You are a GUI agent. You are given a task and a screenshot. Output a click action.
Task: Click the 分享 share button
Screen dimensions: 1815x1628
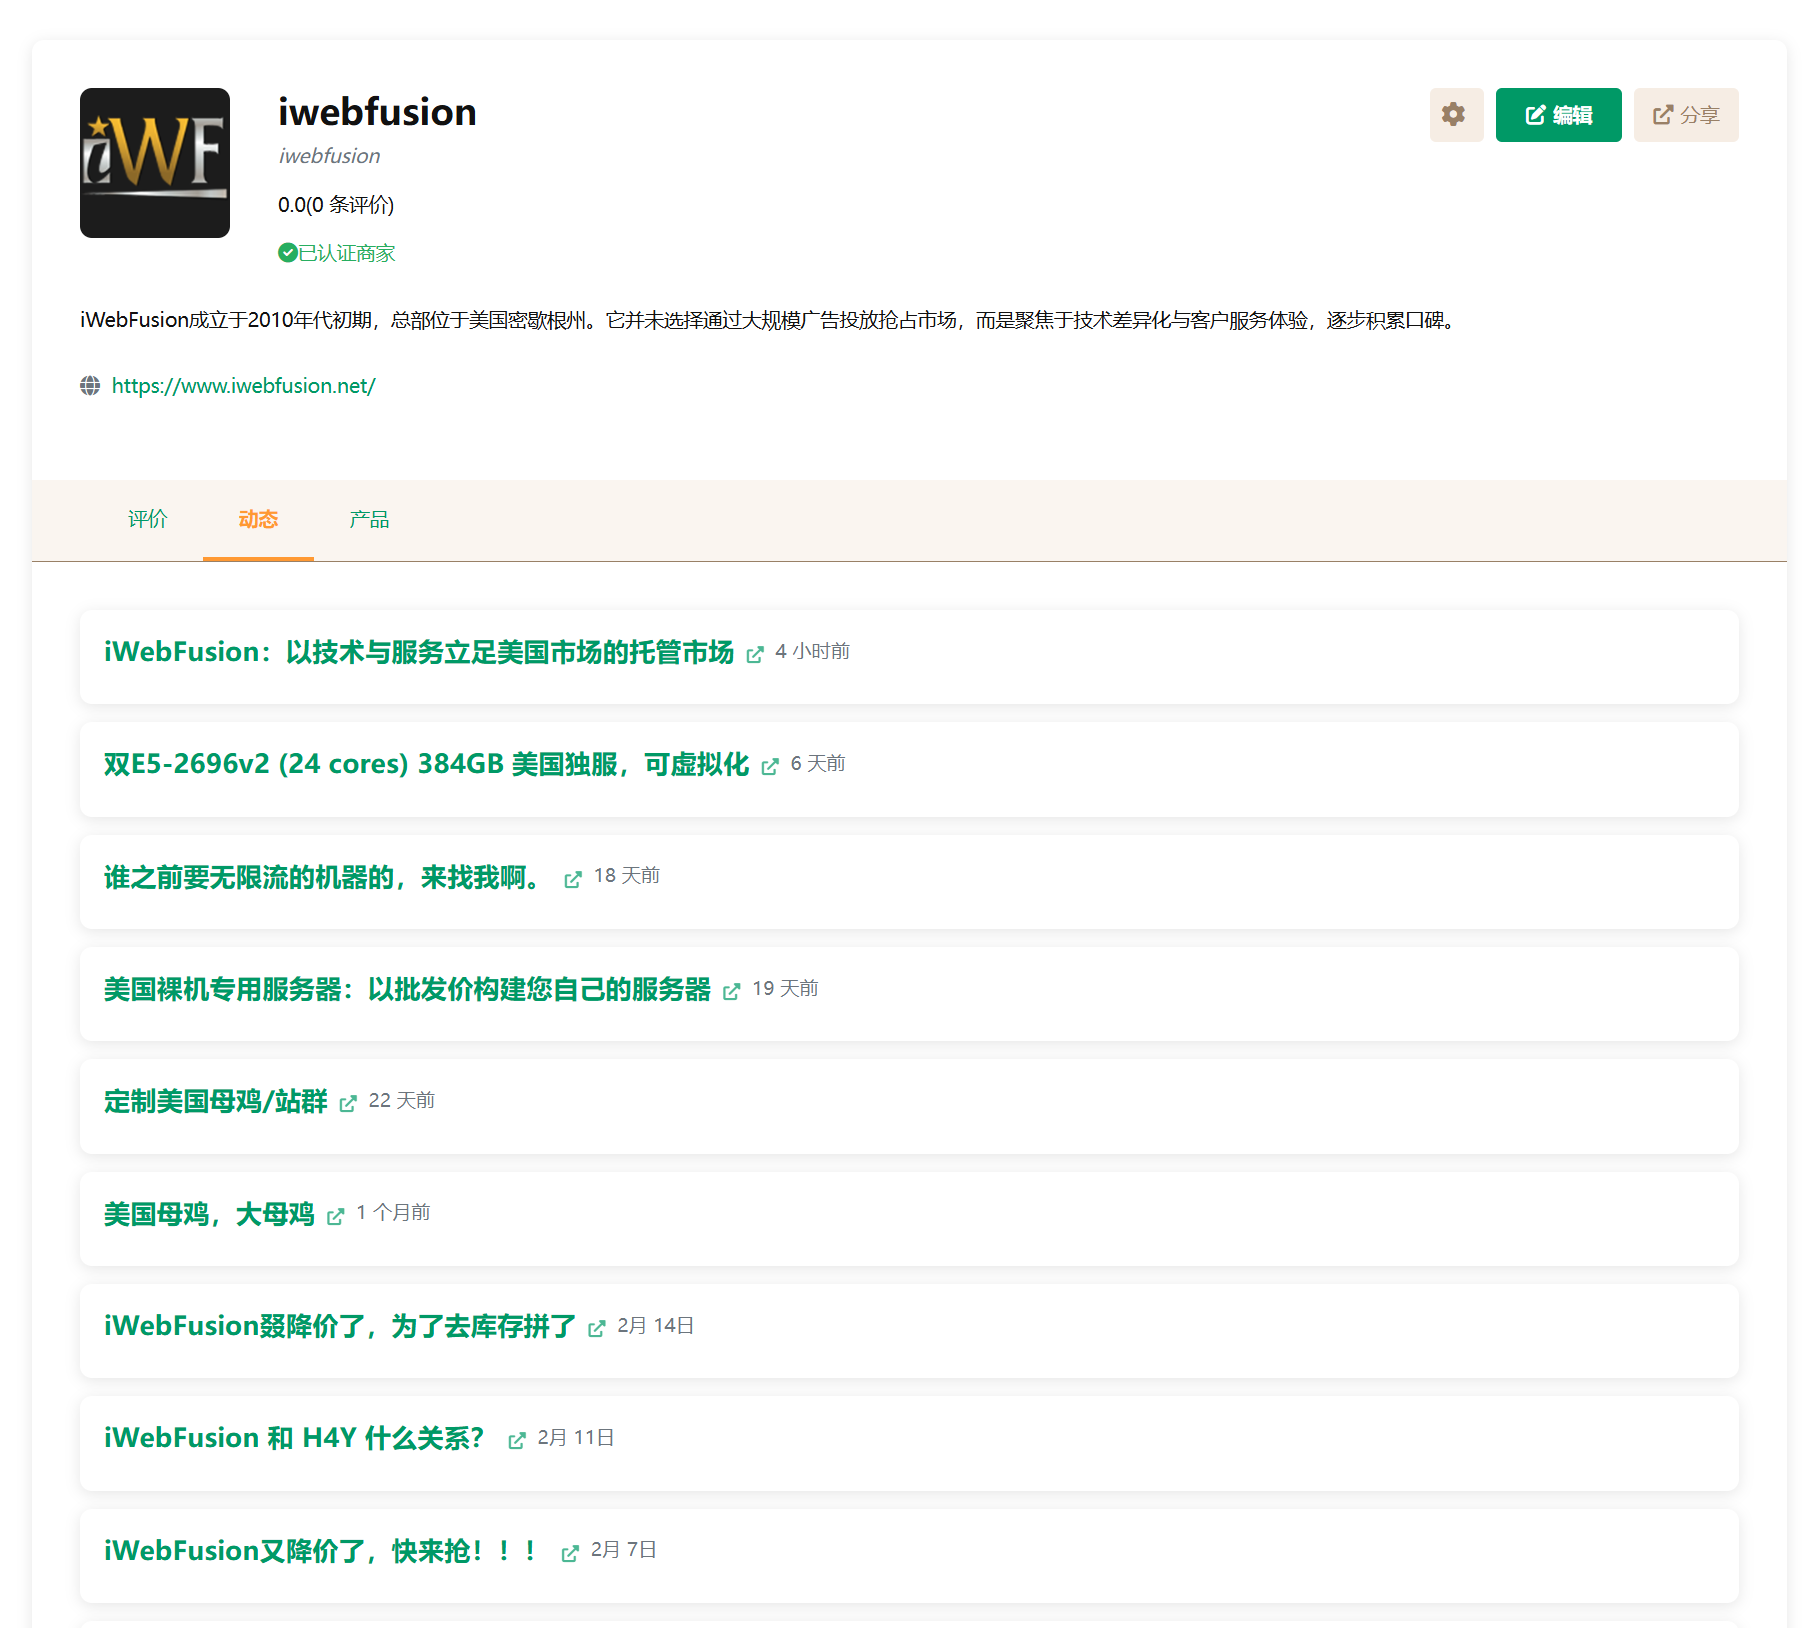coord(1686,115)
